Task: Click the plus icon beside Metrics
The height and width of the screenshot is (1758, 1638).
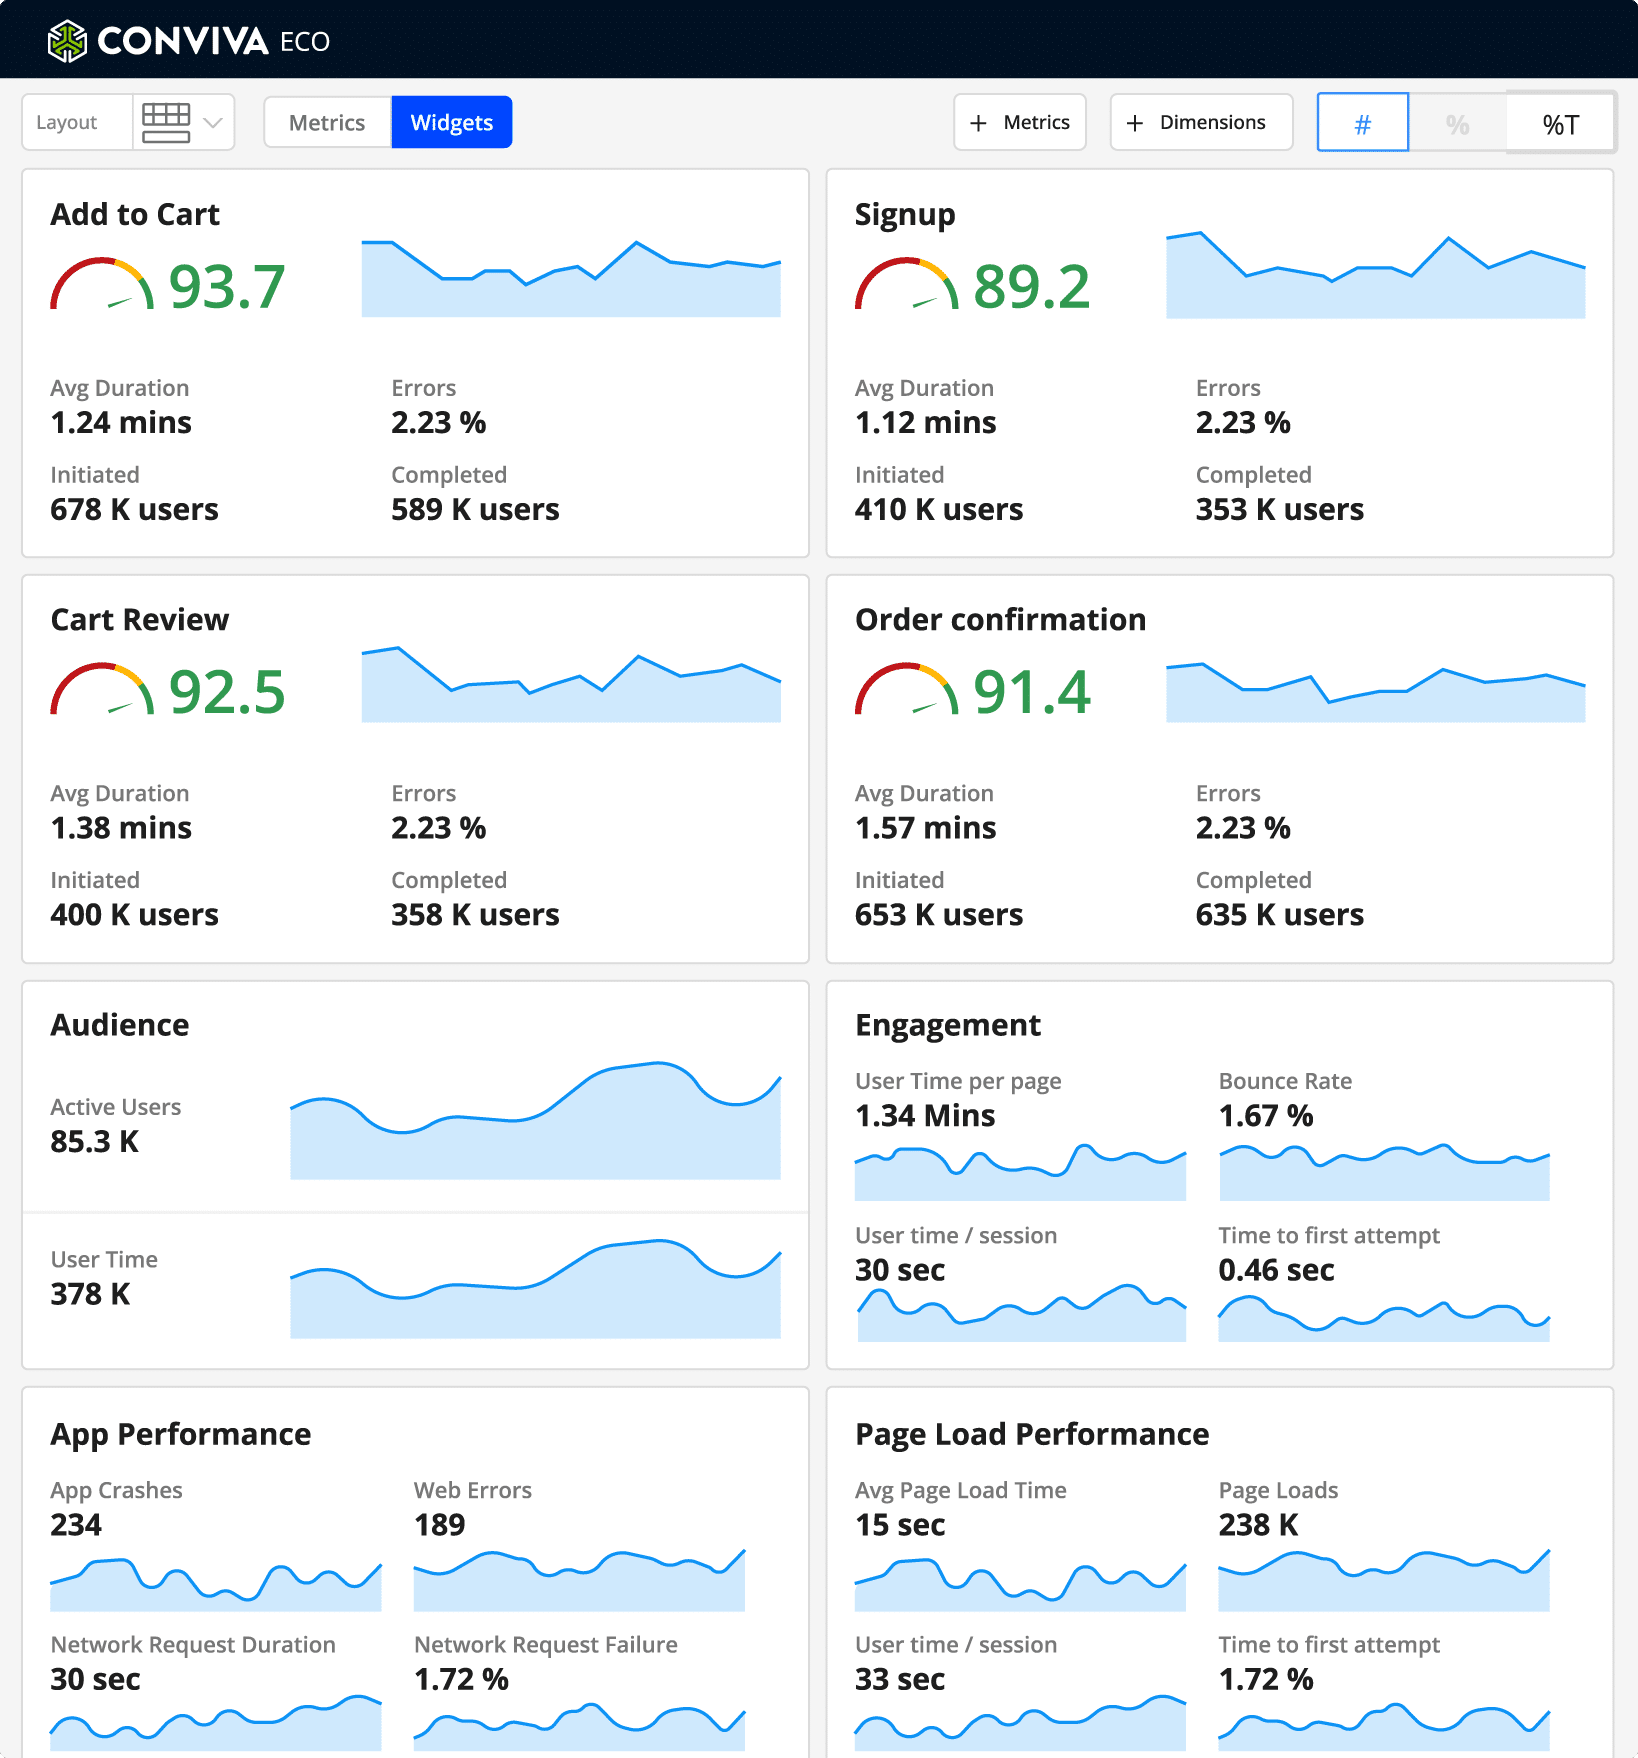Action: 979,122
